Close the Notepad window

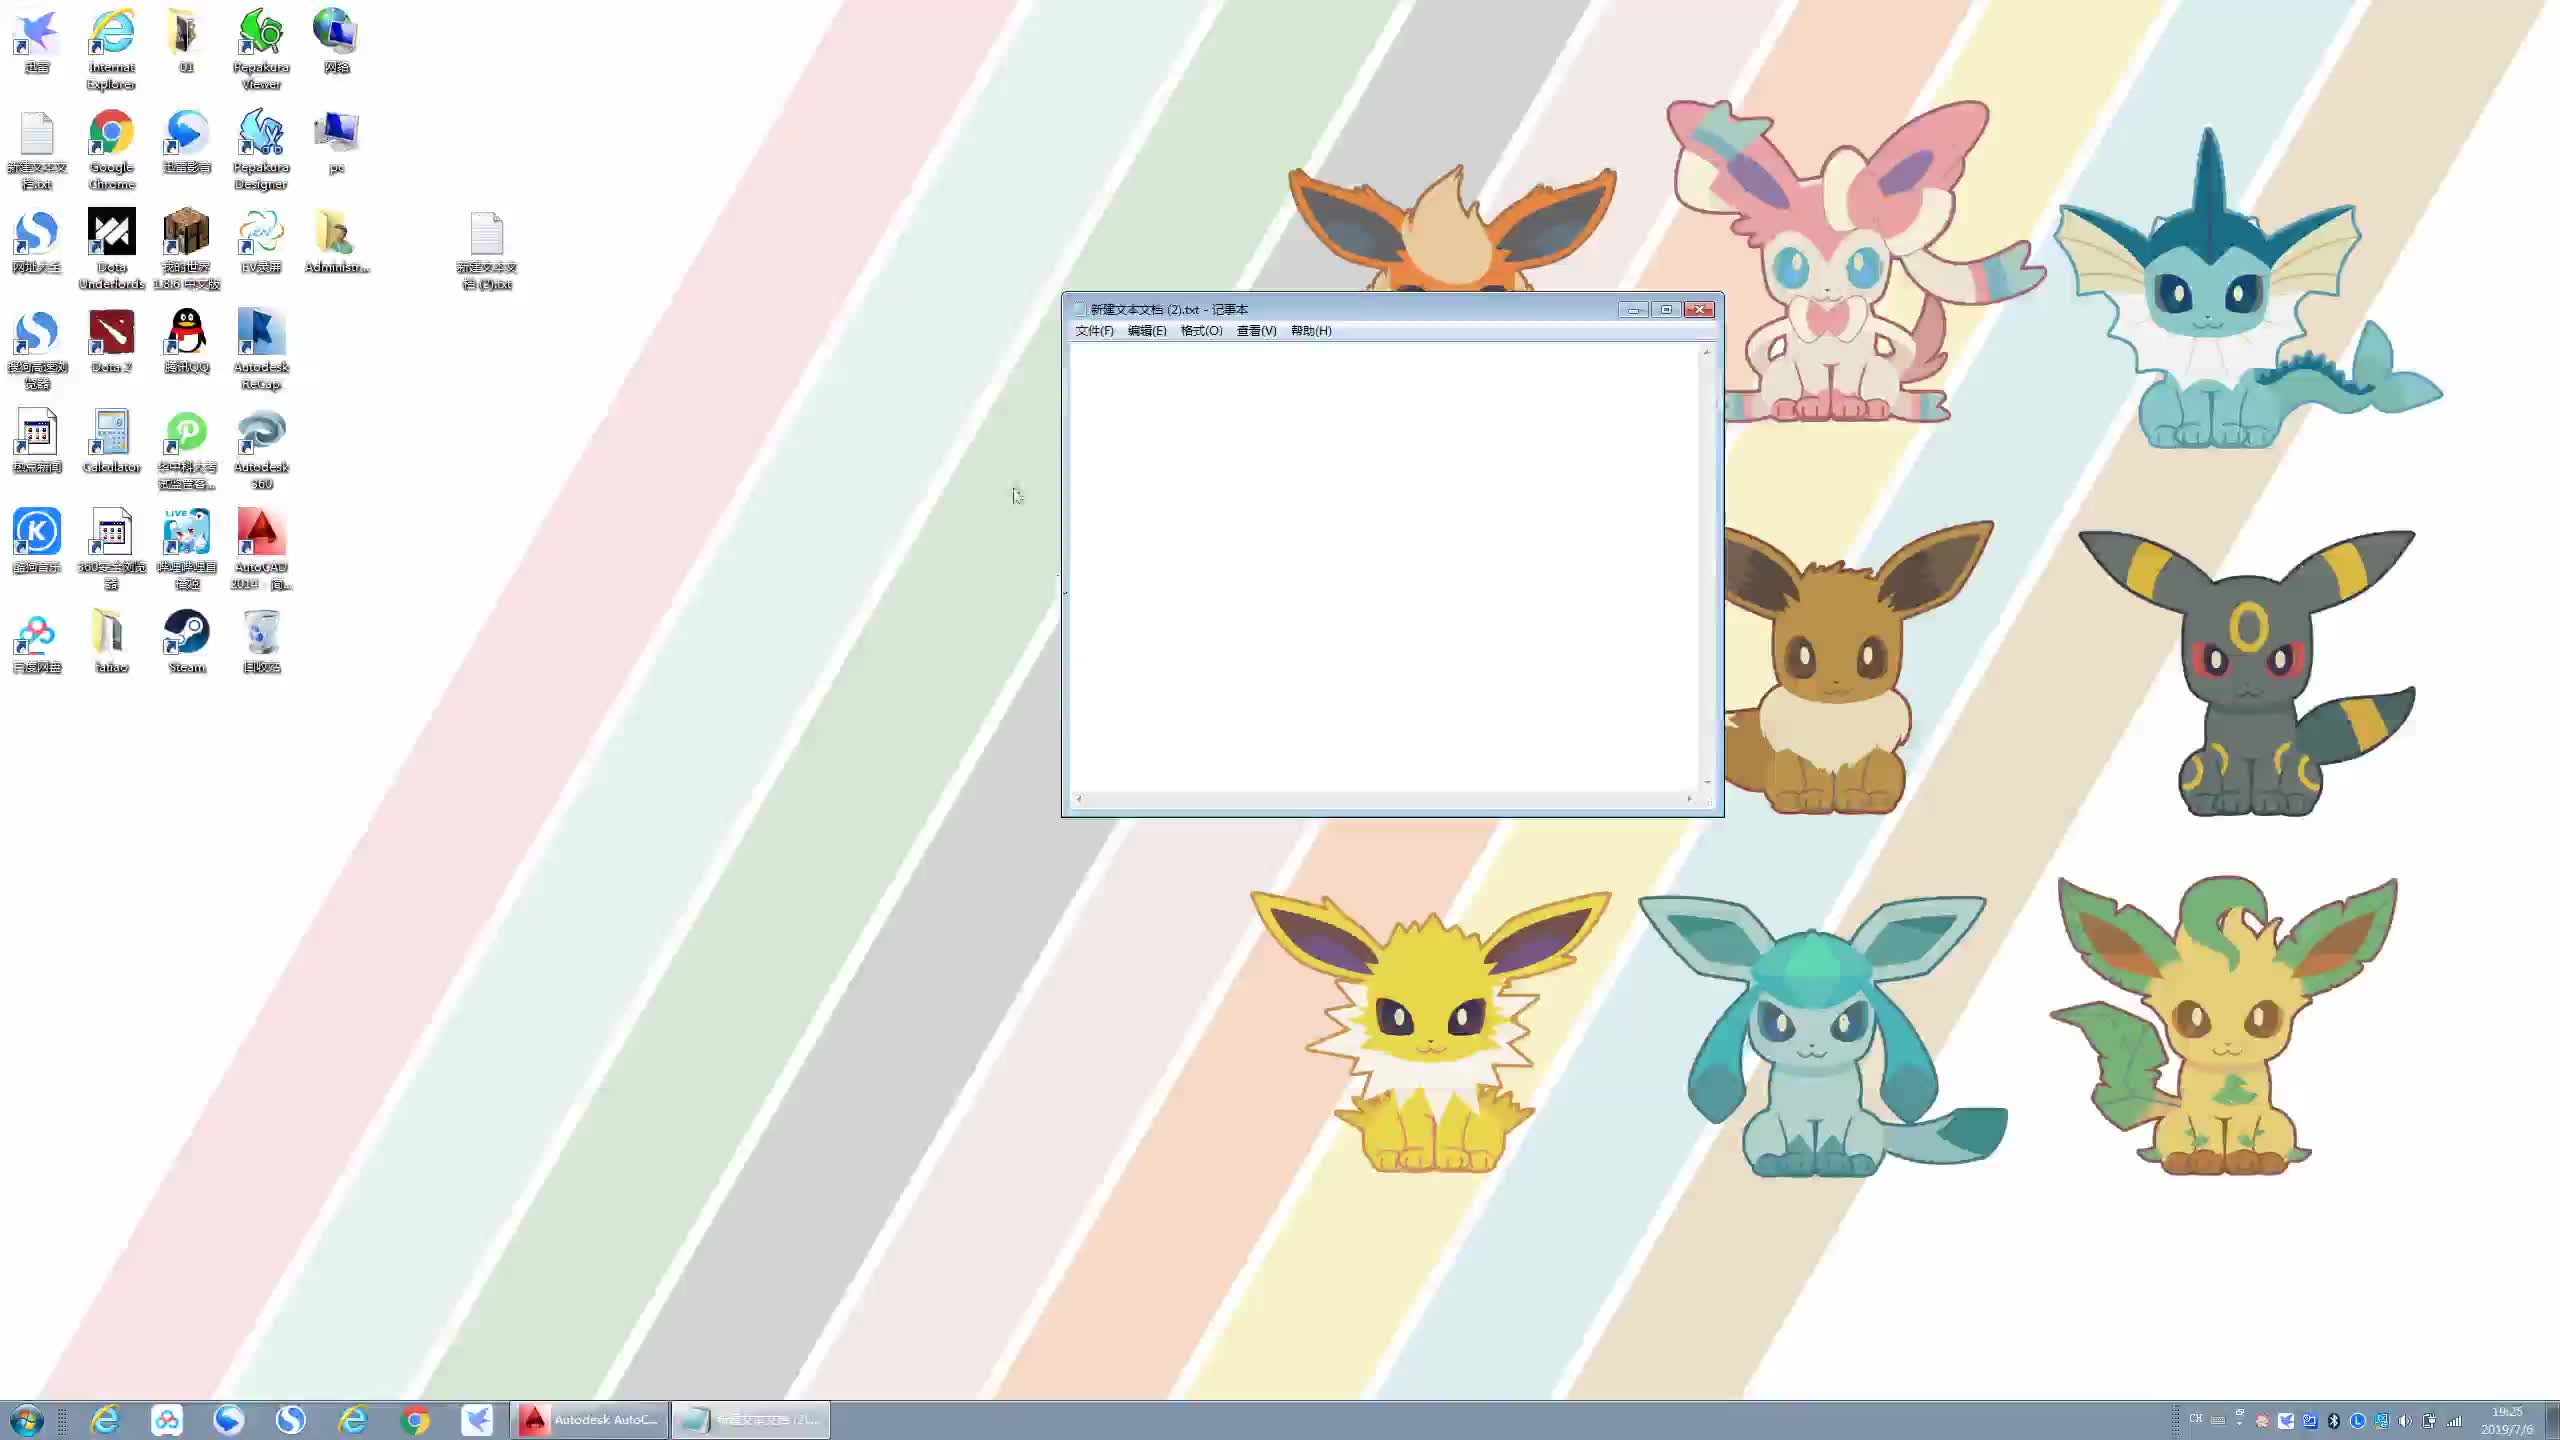click(1699, 310)
